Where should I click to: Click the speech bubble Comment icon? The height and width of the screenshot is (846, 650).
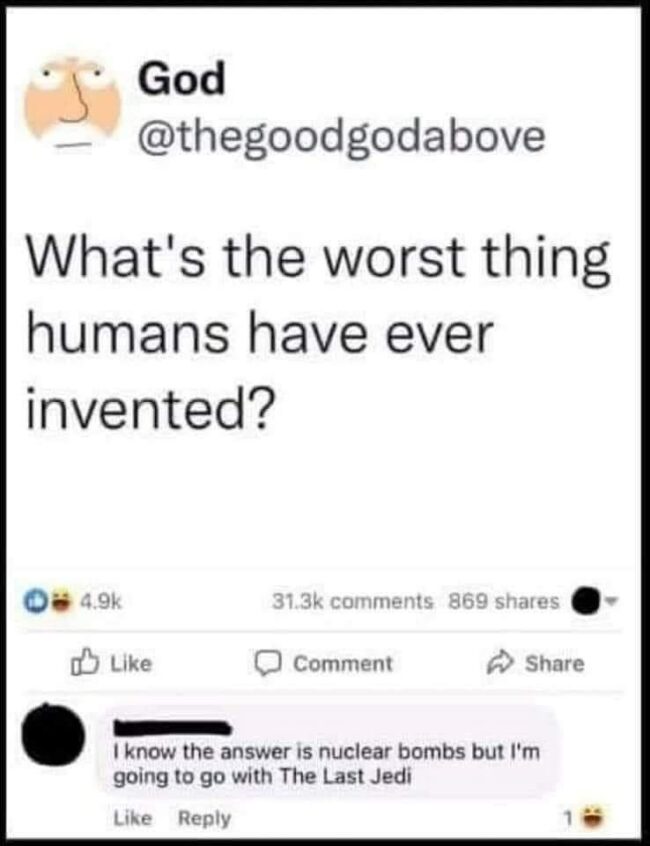coord(268,664)
